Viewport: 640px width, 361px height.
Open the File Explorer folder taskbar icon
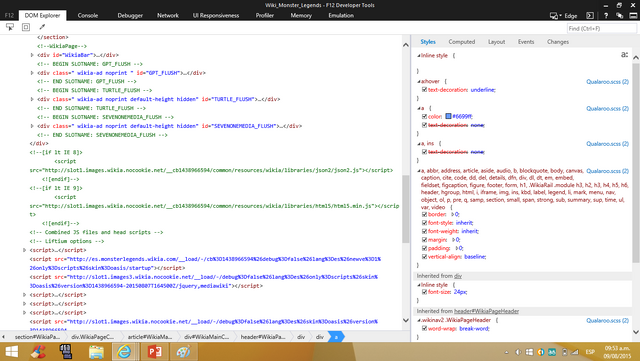coord(96,352)
